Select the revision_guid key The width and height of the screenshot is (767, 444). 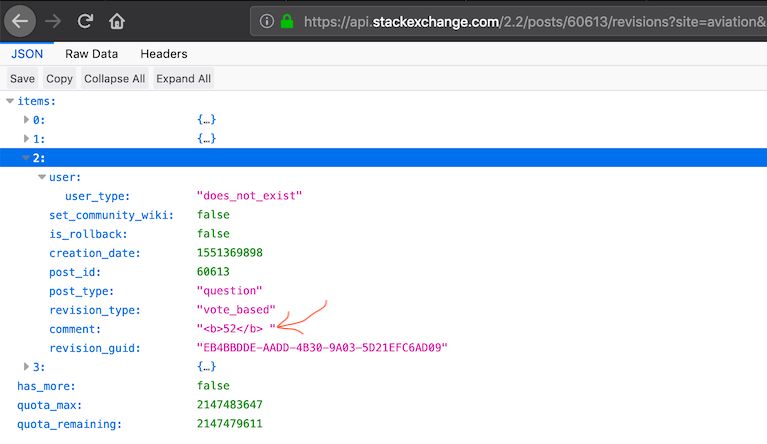tap(94, 348)
